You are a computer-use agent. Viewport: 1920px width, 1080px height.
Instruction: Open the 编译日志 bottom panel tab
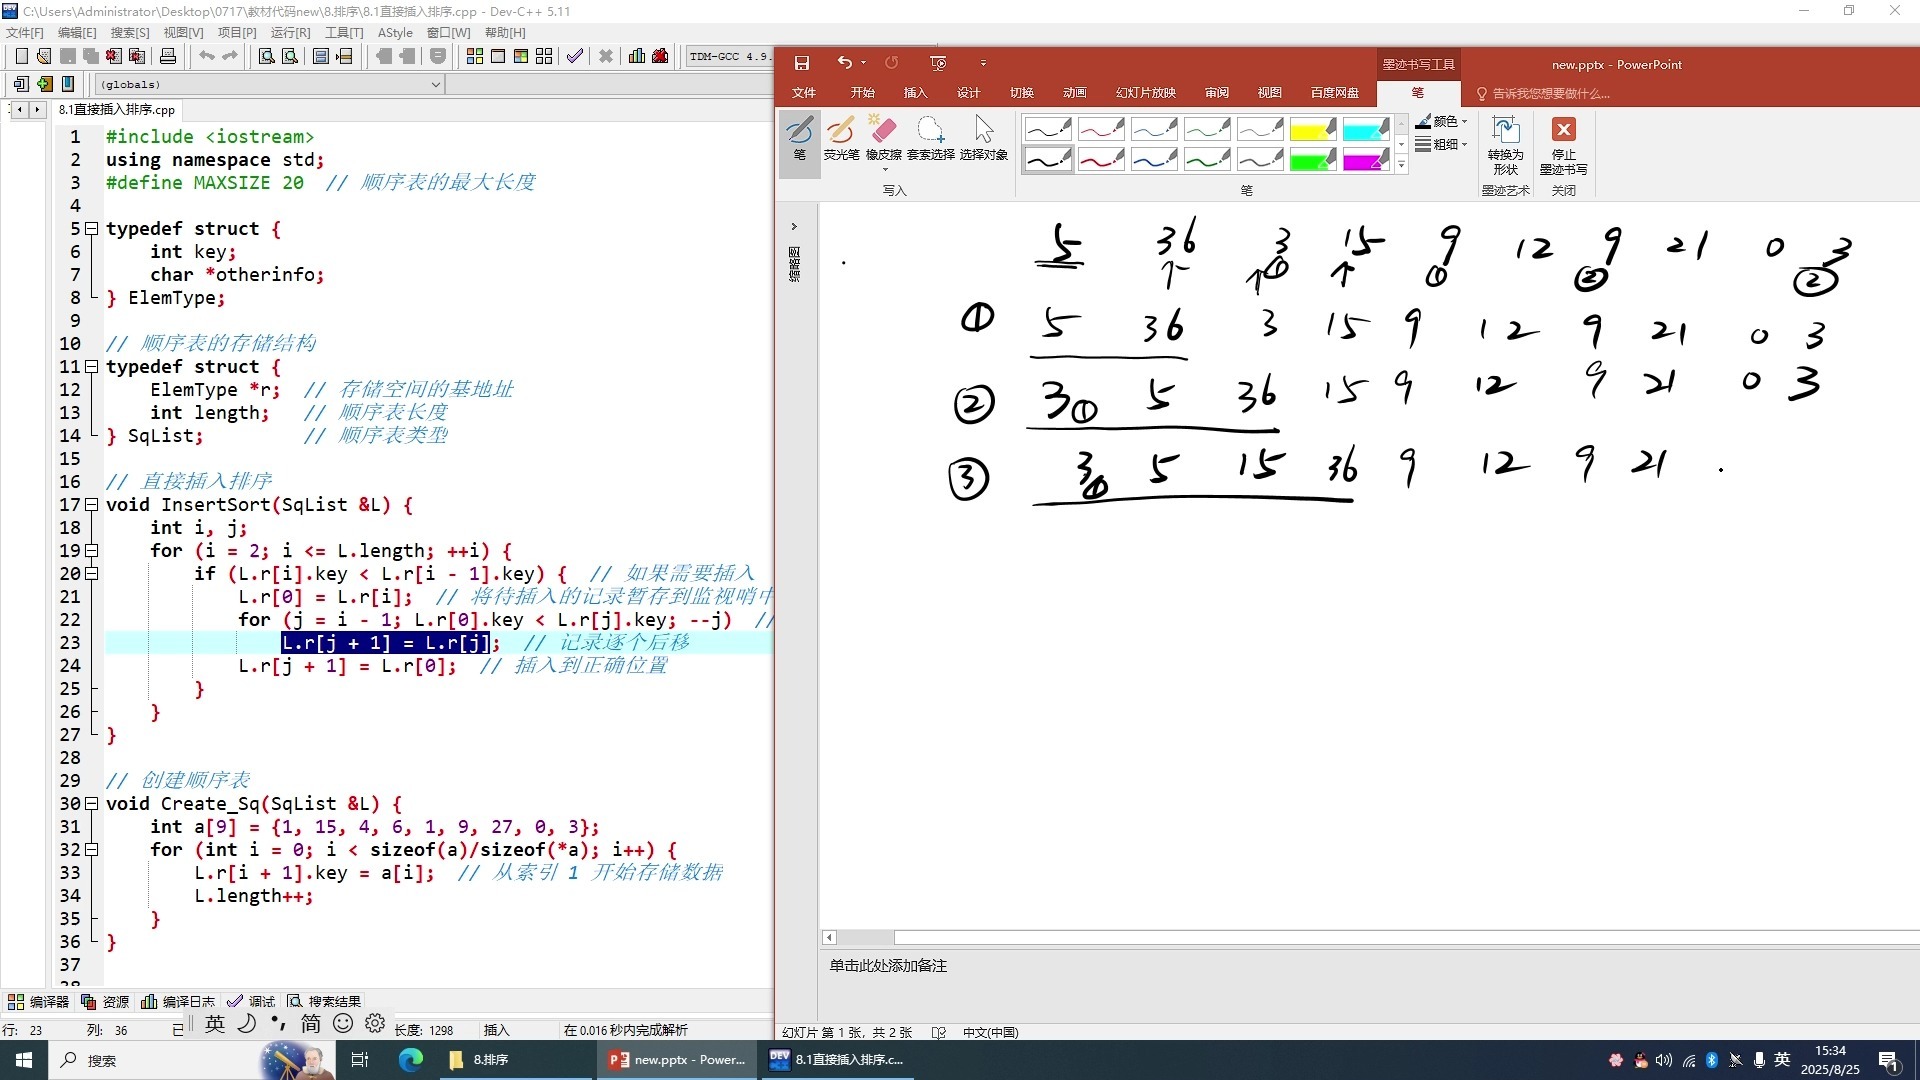[179, 1001]
